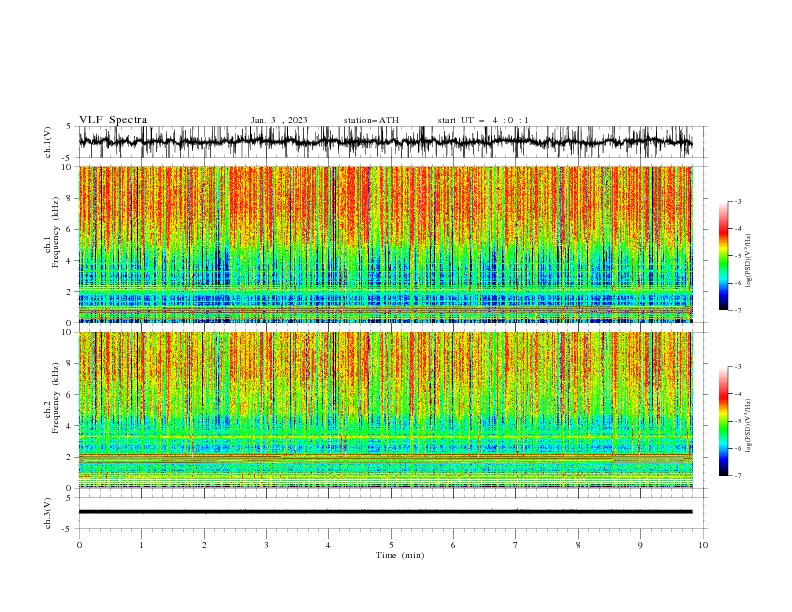This screenshot has width=792, height=612.
Task: Click the "10" tick label on time axis
Action: click(703, 545)
